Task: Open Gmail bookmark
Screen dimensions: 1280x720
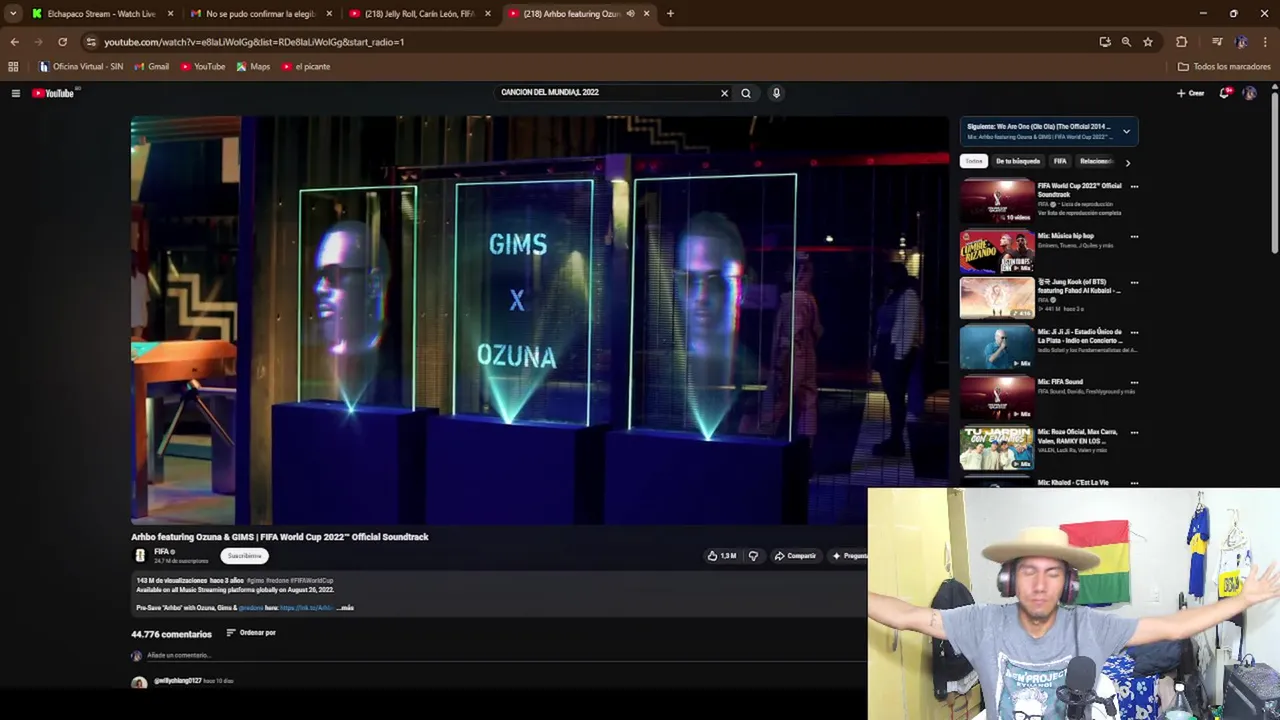Action: [152, 67]
